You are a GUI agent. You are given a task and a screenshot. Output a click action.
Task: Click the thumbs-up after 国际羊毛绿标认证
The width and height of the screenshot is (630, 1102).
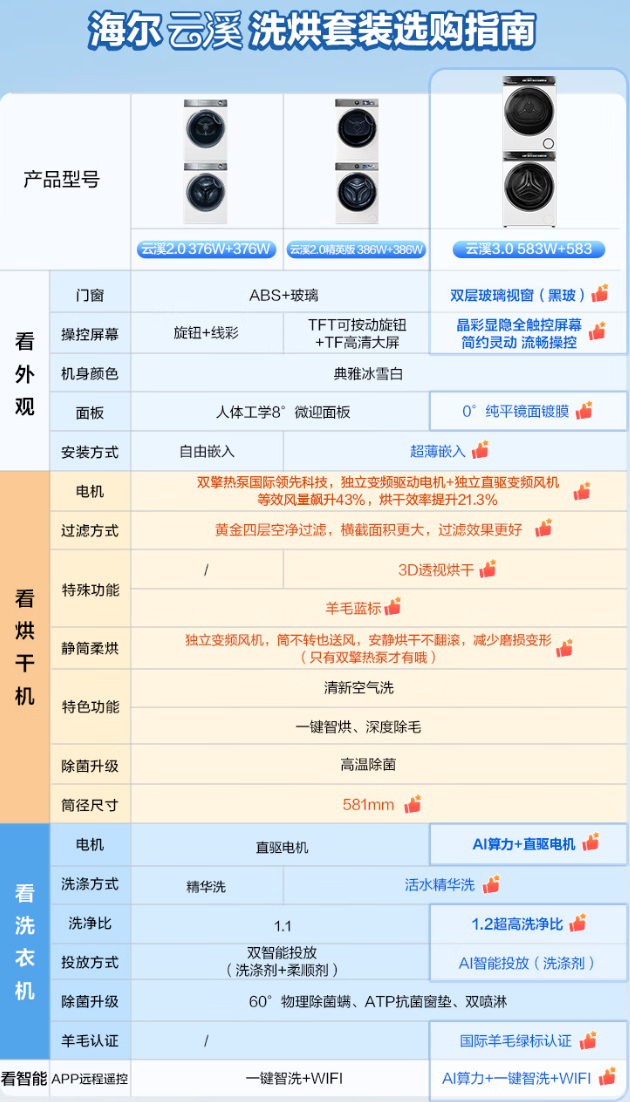click(588, 1039)
